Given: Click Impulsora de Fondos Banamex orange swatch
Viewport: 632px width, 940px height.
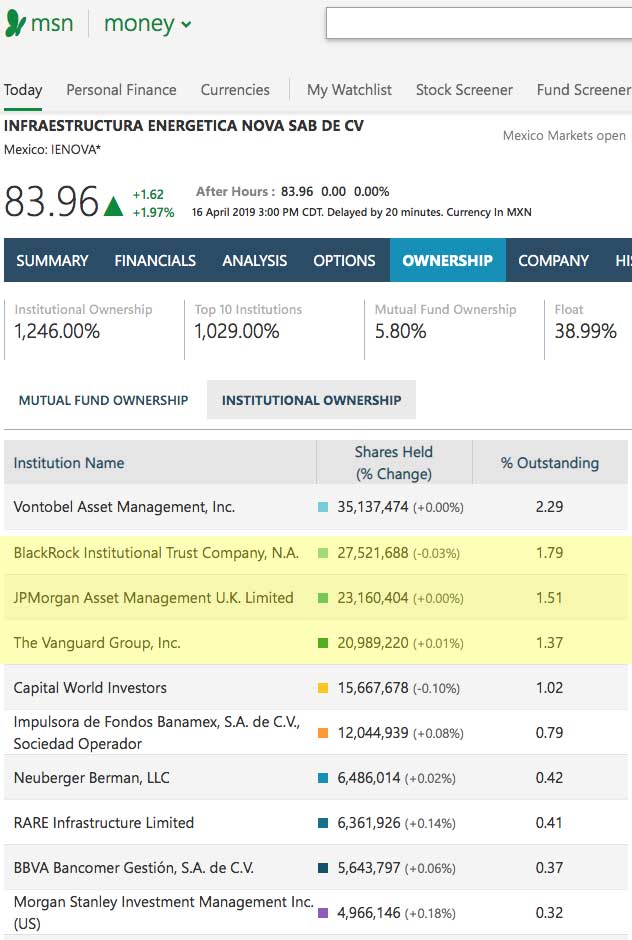Looking at the screenshot, I should click(323, 733).
